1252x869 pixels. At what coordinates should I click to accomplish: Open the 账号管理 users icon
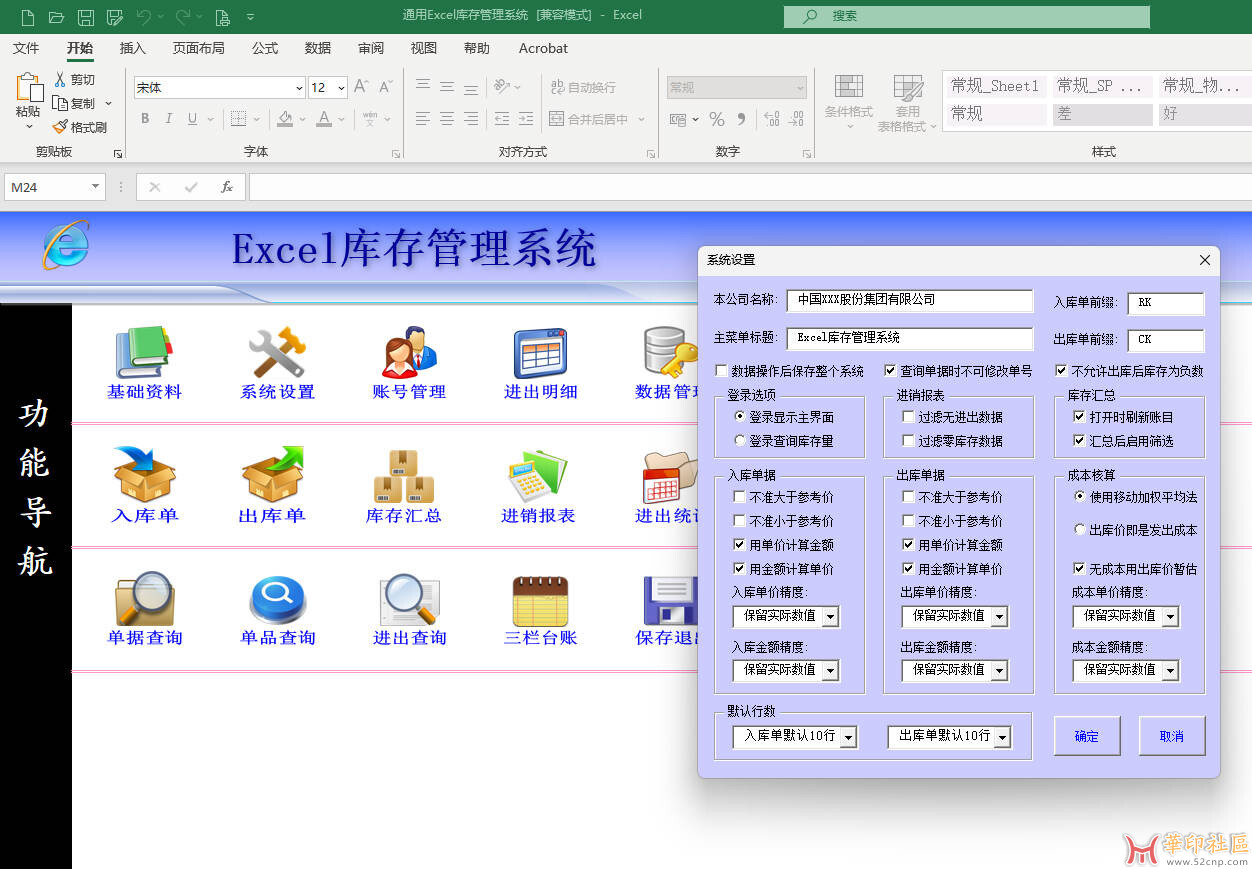409,353
